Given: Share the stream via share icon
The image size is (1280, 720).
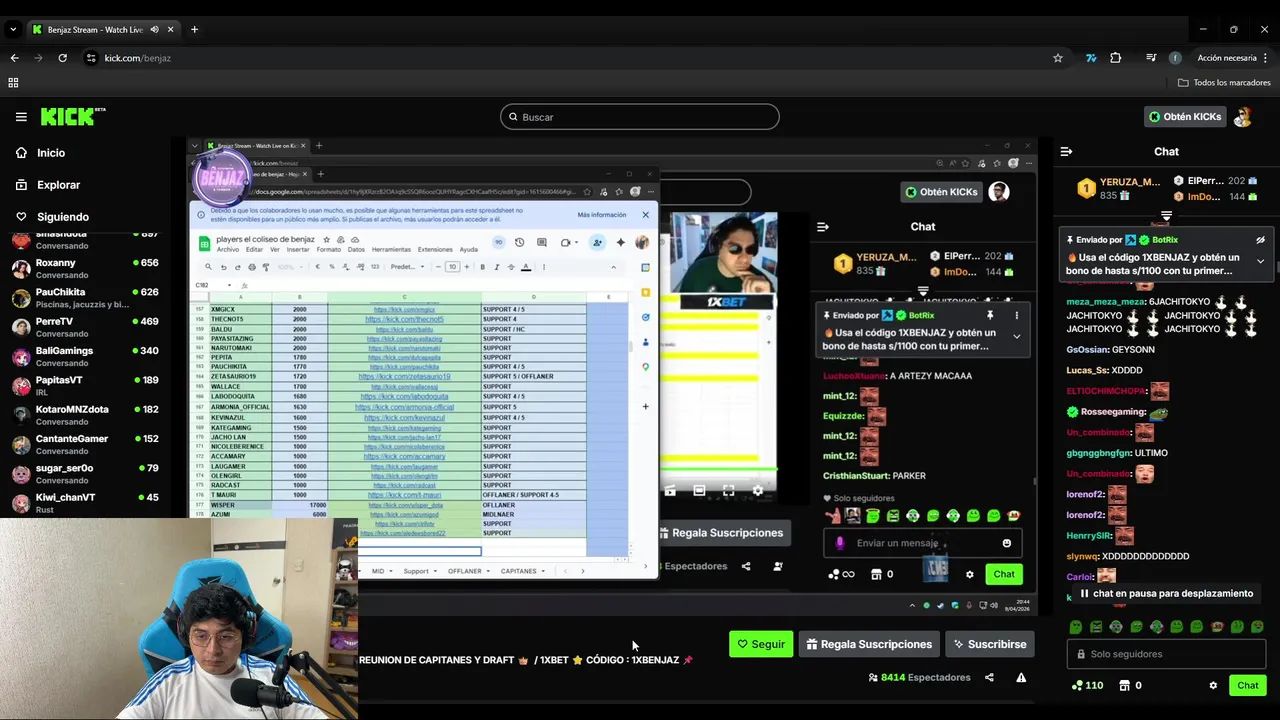Looking at the screenshot, I should 989,677.
